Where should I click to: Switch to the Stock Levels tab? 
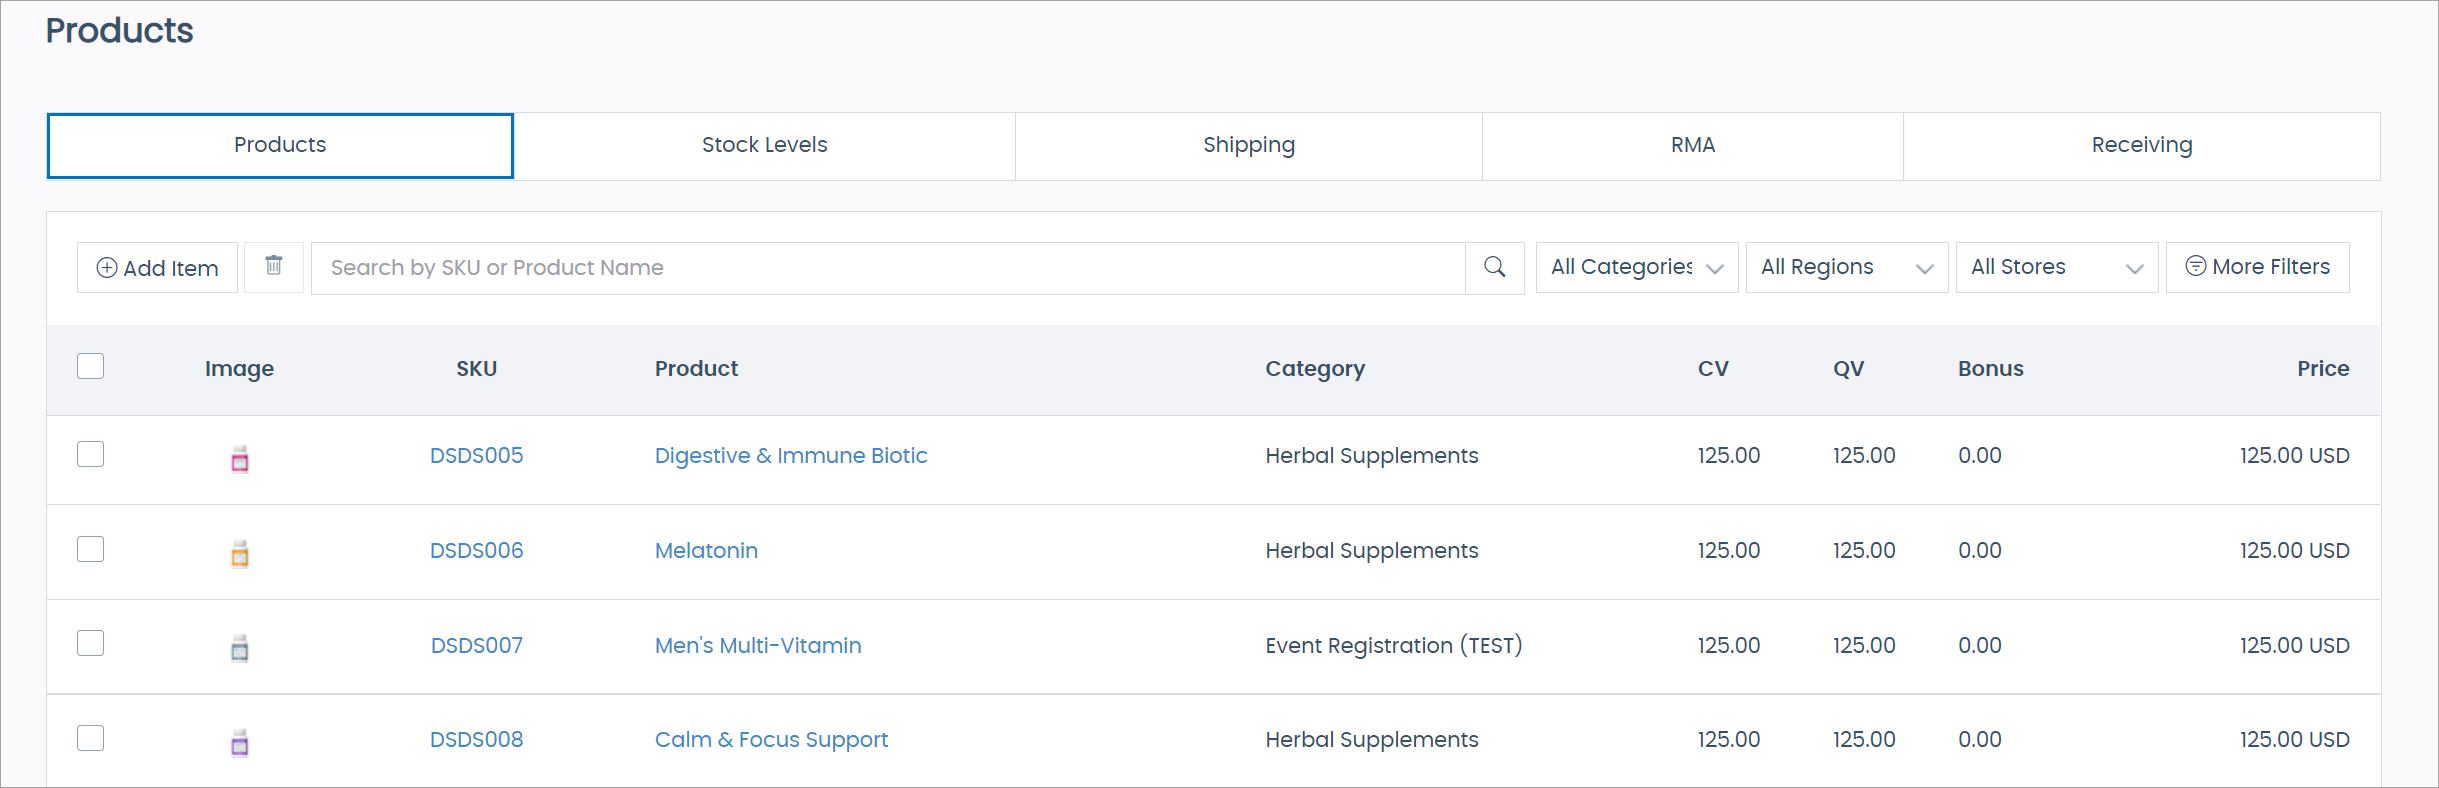(x=764, y=145)
